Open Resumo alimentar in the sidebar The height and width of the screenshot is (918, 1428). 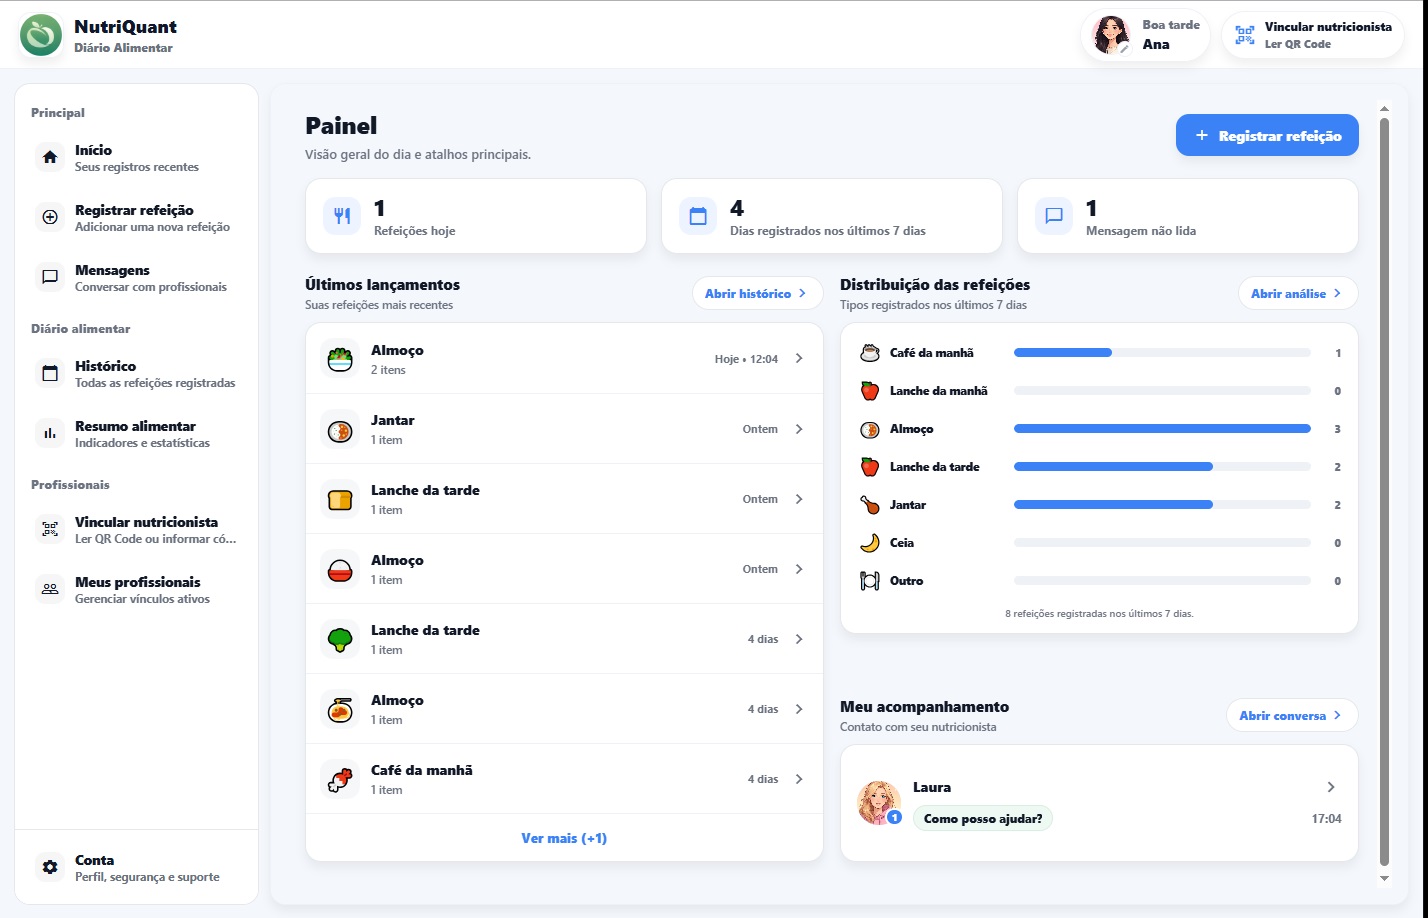pos(136,434)
